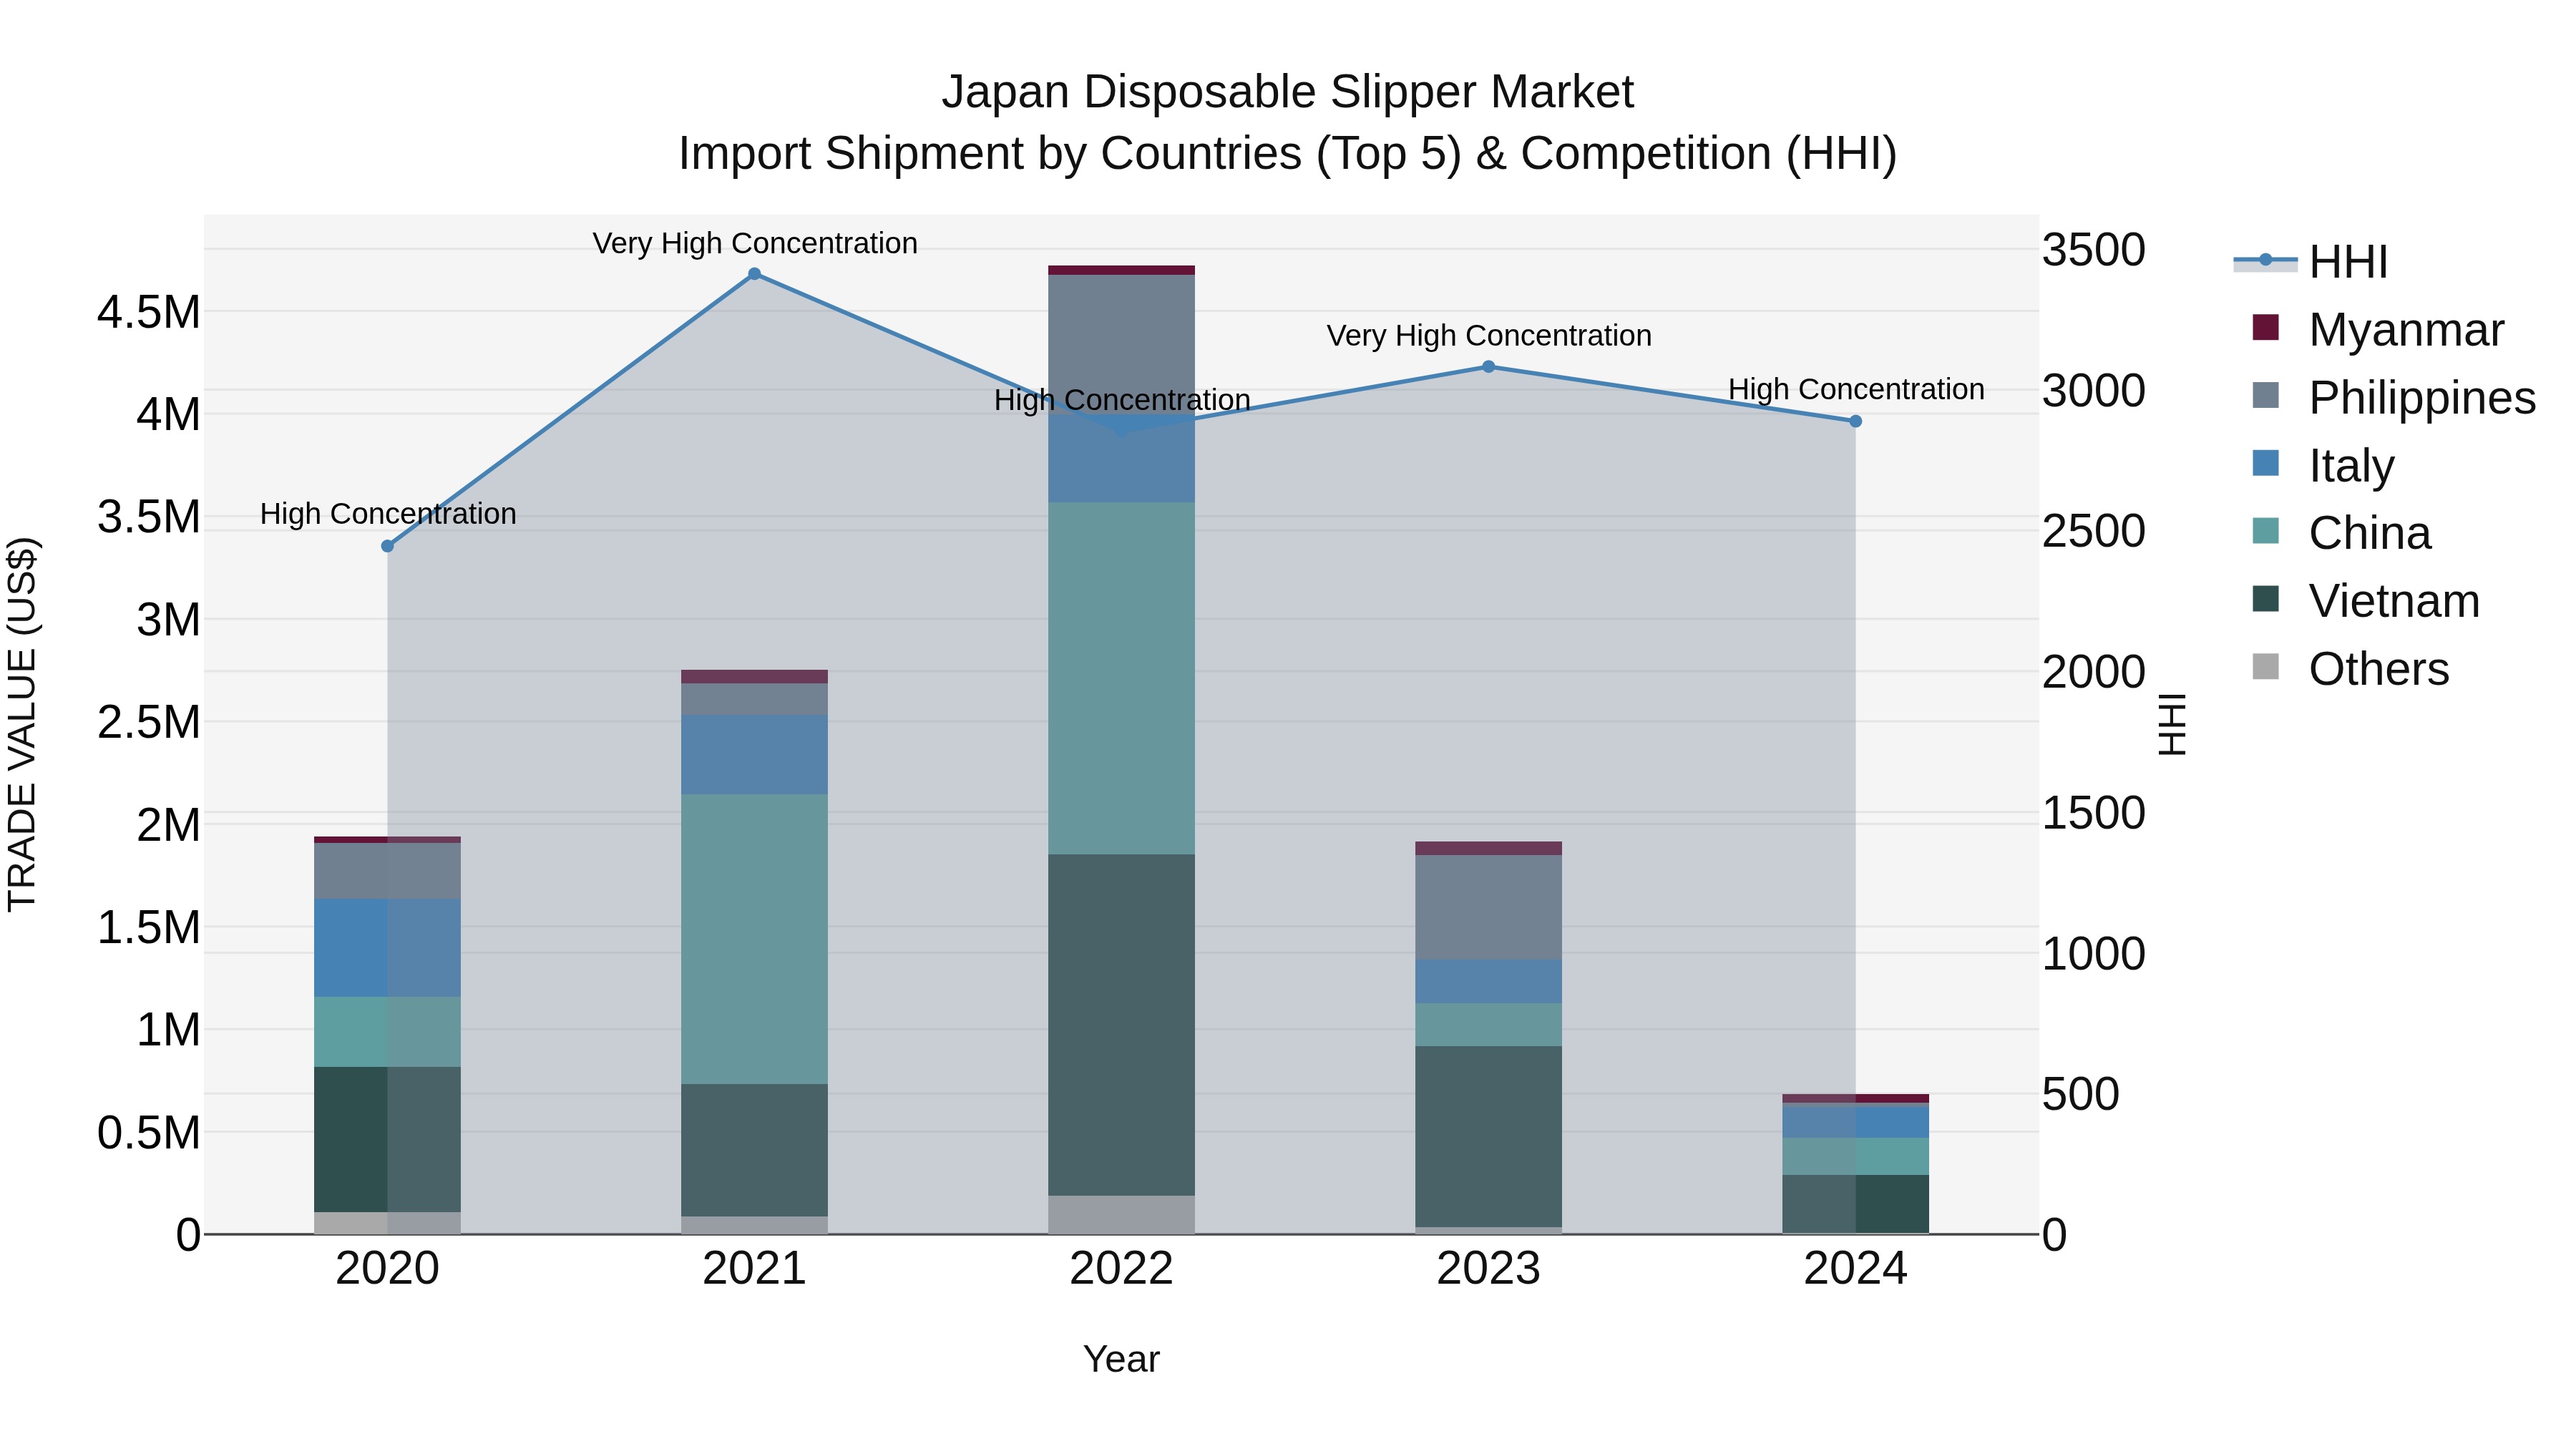Image resolution: width=2576 pixels, height=1449 pixels.
Task: Click the Myanmar segment of the 2023 bar
Action: 1488,848
